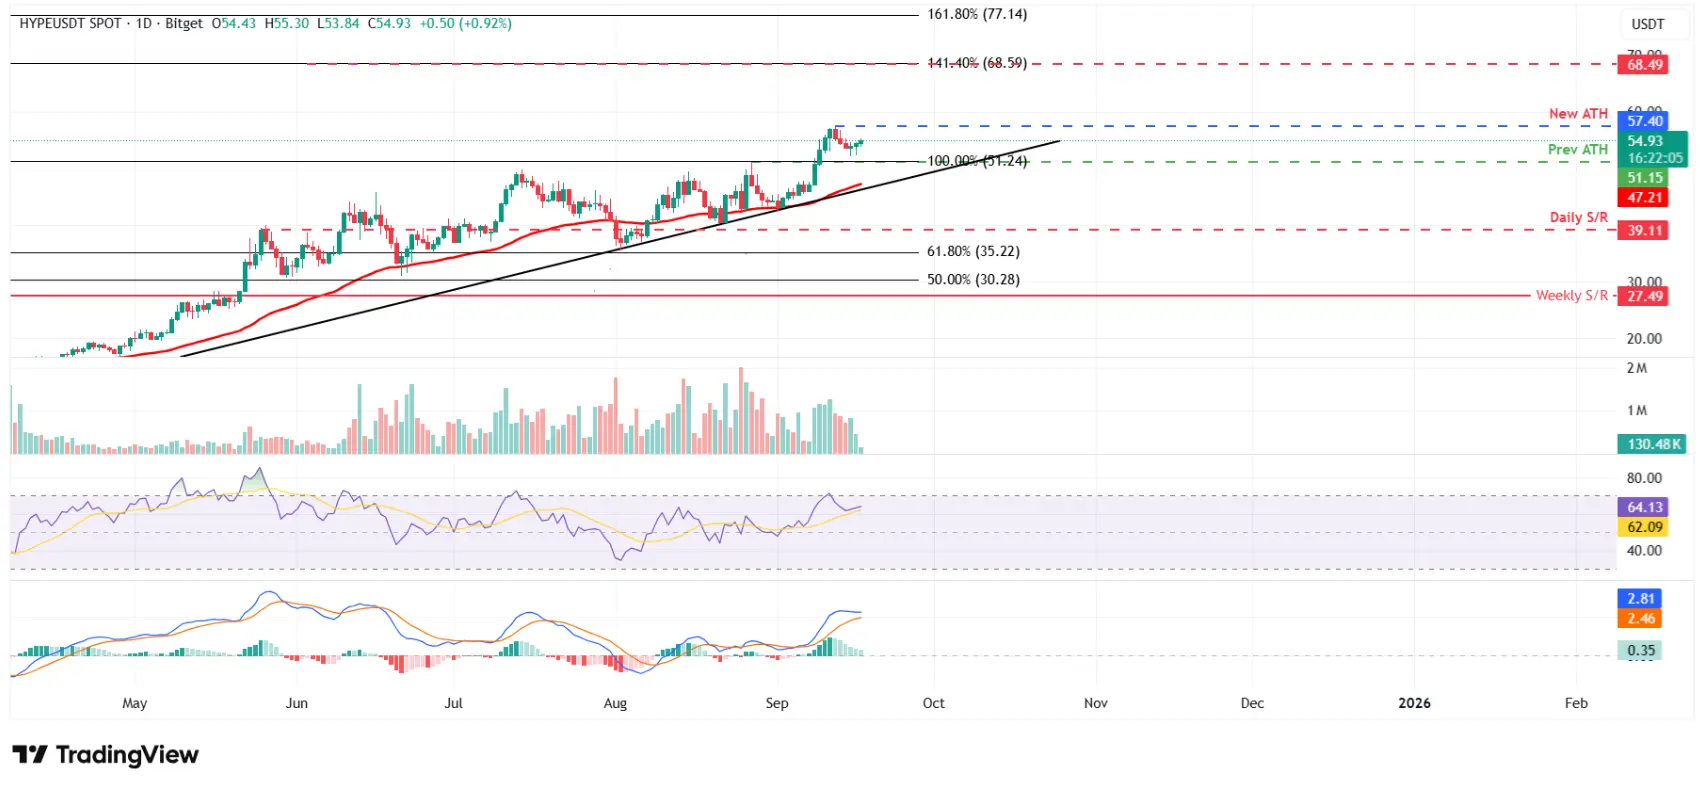The image size is (1702, 786).
Task: Select the HYPEUSDT SPOT symbol title
Action: coord(70,23)
